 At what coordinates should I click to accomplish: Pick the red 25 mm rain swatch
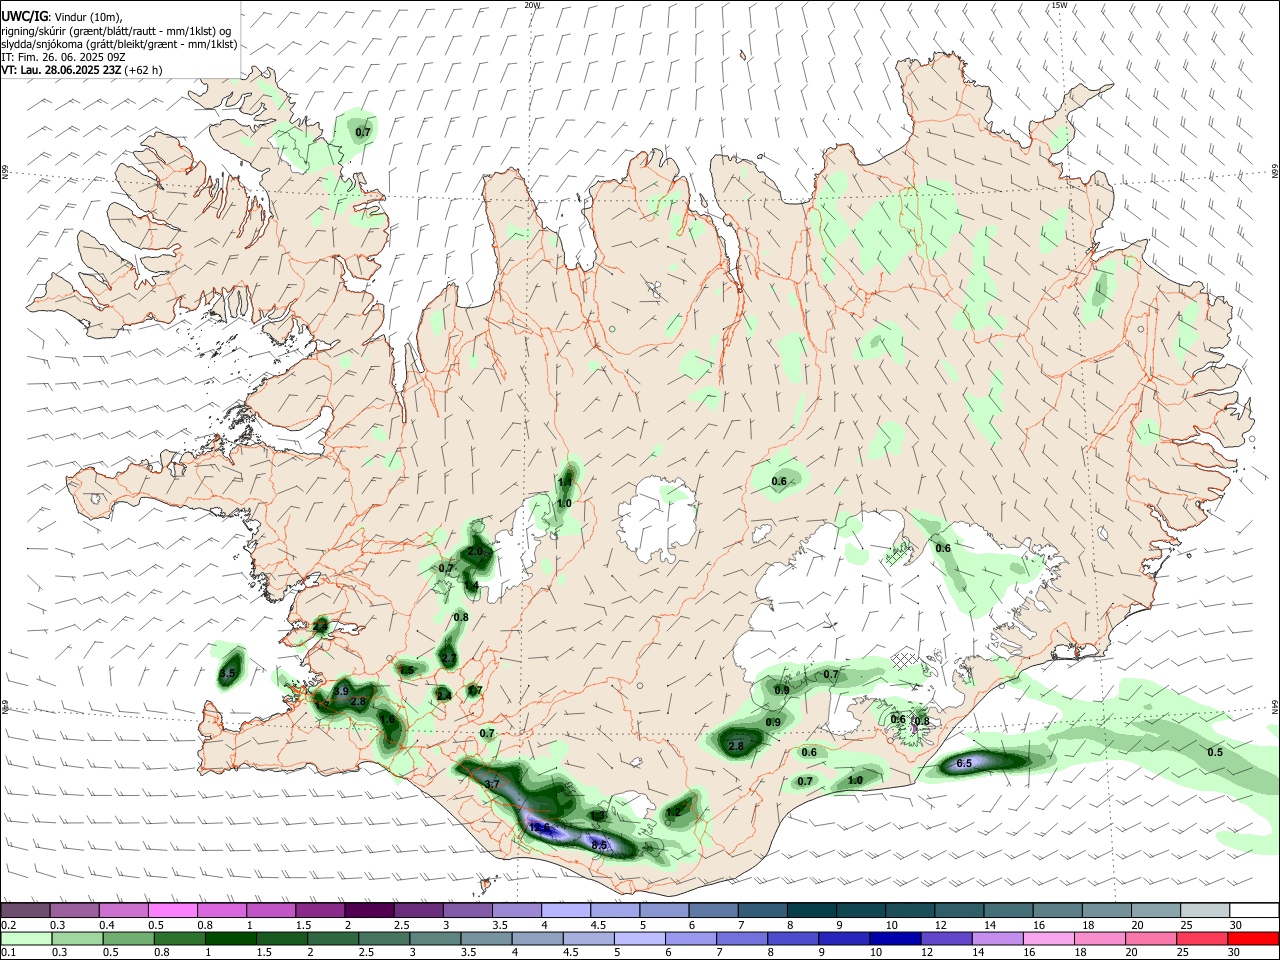tap(1200, 939)
